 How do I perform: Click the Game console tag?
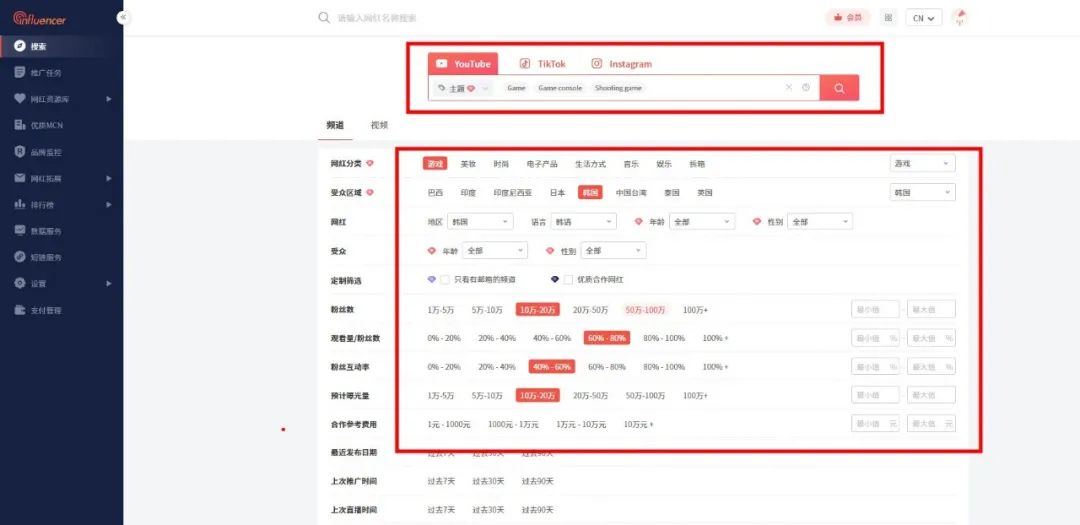click(x=560, y=88)
